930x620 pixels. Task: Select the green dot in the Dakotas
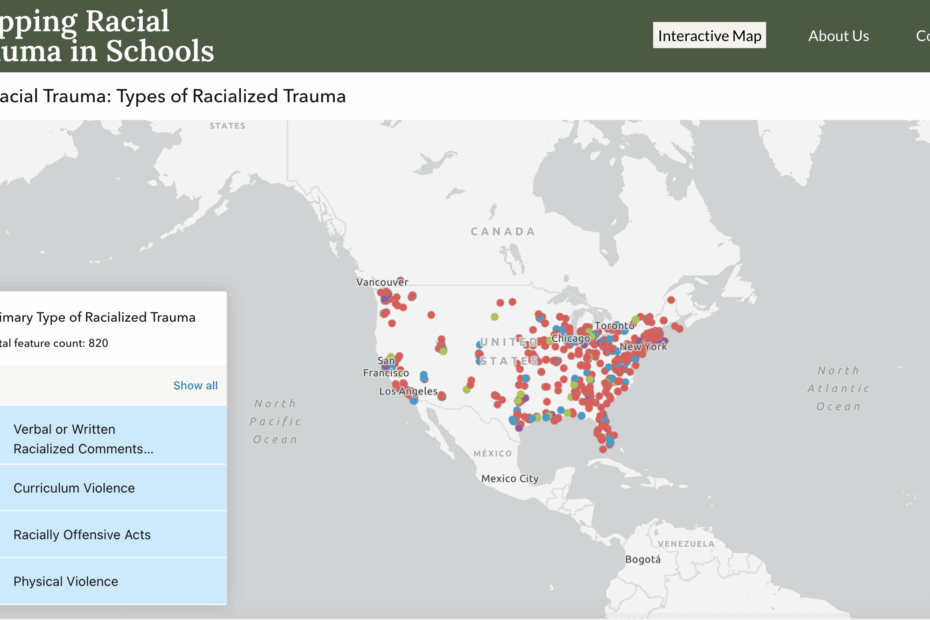tap(495, 317)
